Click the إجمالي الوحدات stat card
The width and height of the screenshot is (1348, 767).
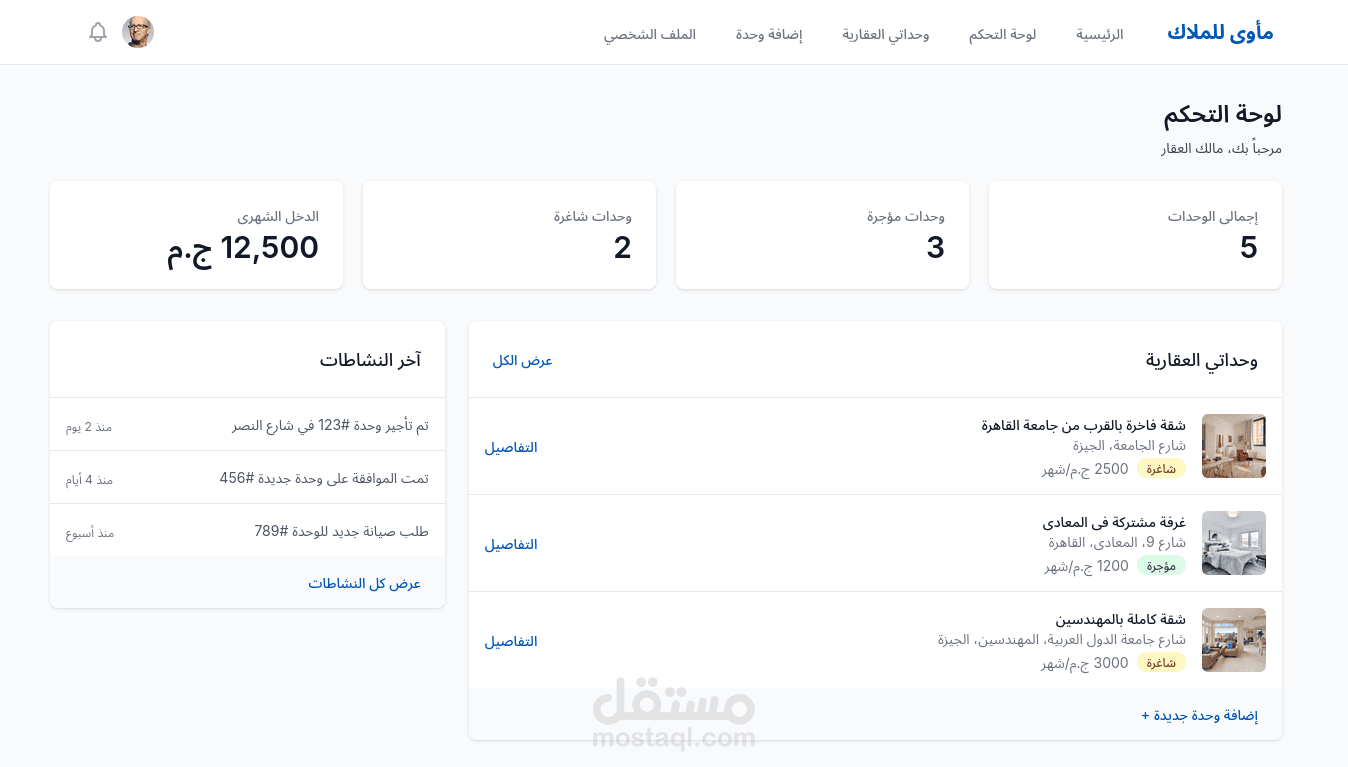[1135, 235]
